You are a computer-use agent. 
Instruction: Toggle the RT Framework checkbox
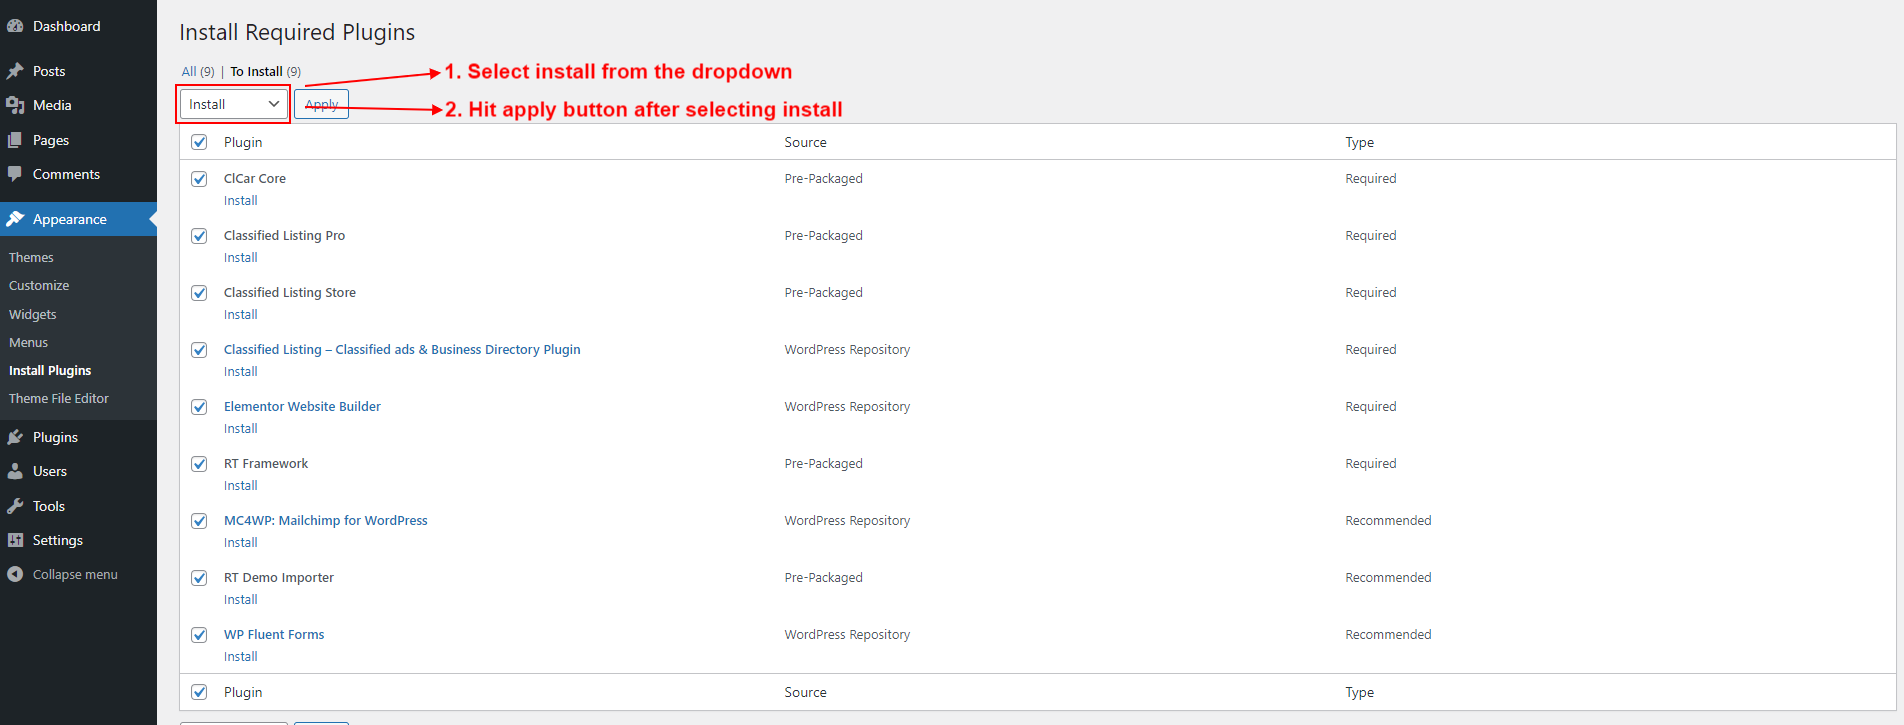pos(199,464)
